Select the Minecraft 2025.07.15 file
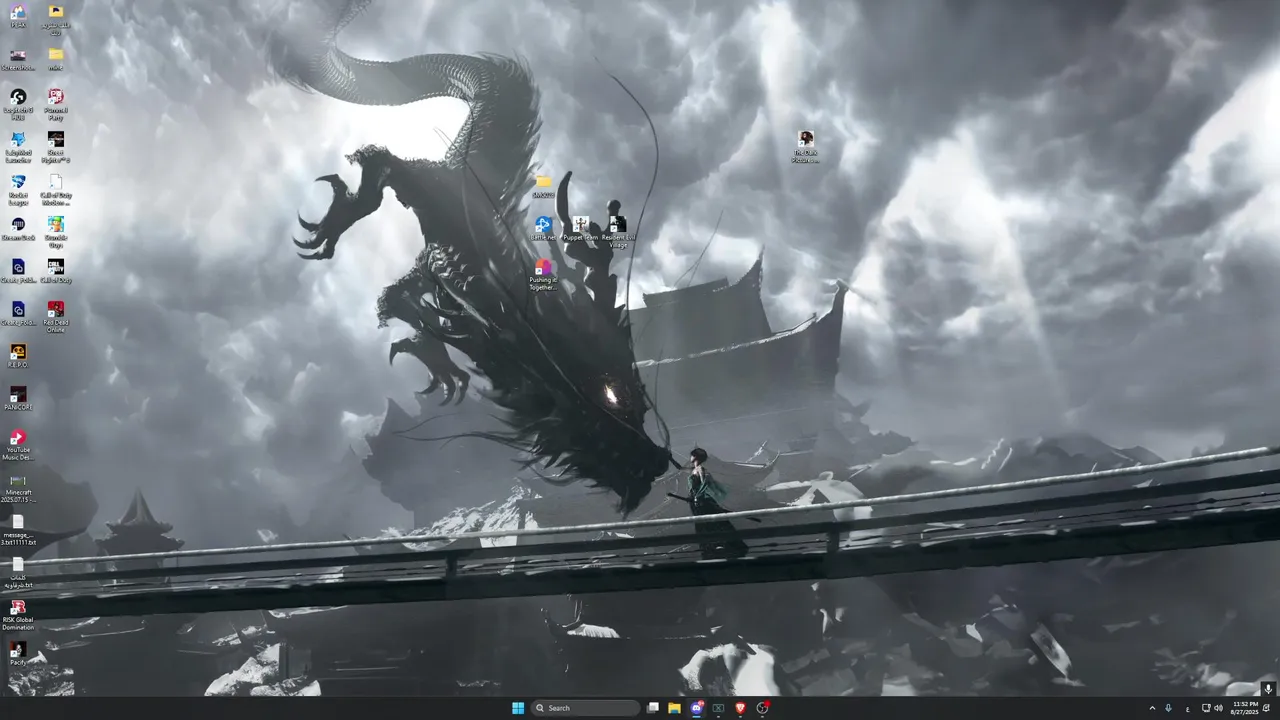Viewport: 1280px width, 720px height. [18, 487]
